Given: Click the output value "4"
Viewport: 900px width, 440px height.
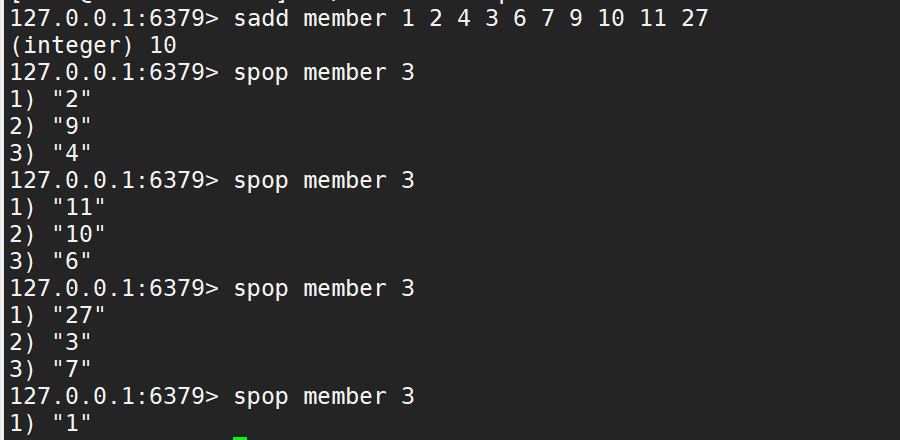Looking at the screenshot, I should click(72, 153).
